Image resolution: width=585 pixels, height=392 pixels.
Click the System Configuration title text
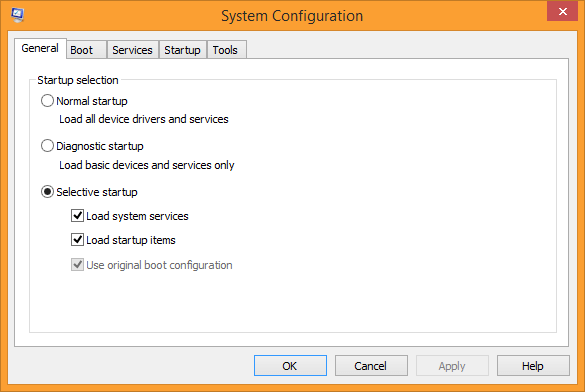pyautogui.click(x=292, y=16)
